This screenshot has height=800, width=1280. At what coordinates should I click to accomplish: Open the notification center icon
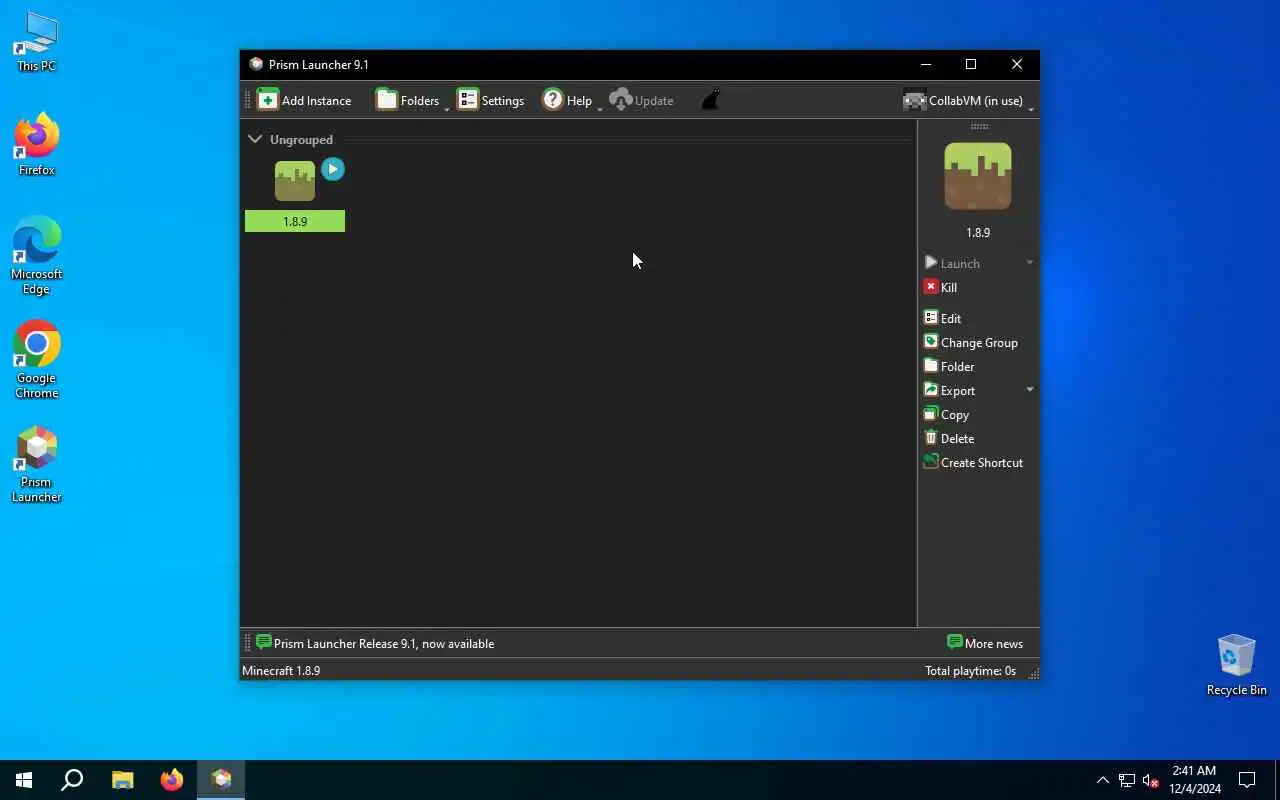[1247, 780]
